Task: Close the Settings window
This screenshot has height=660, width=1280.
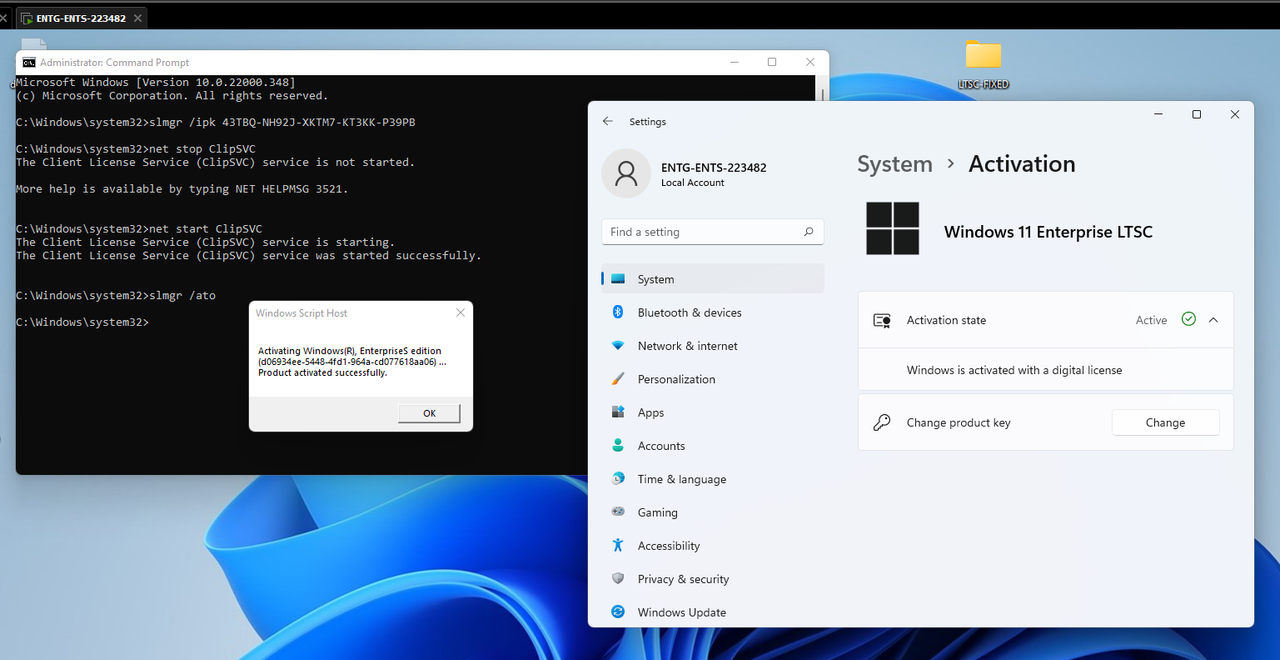Action: [1235, 115]
